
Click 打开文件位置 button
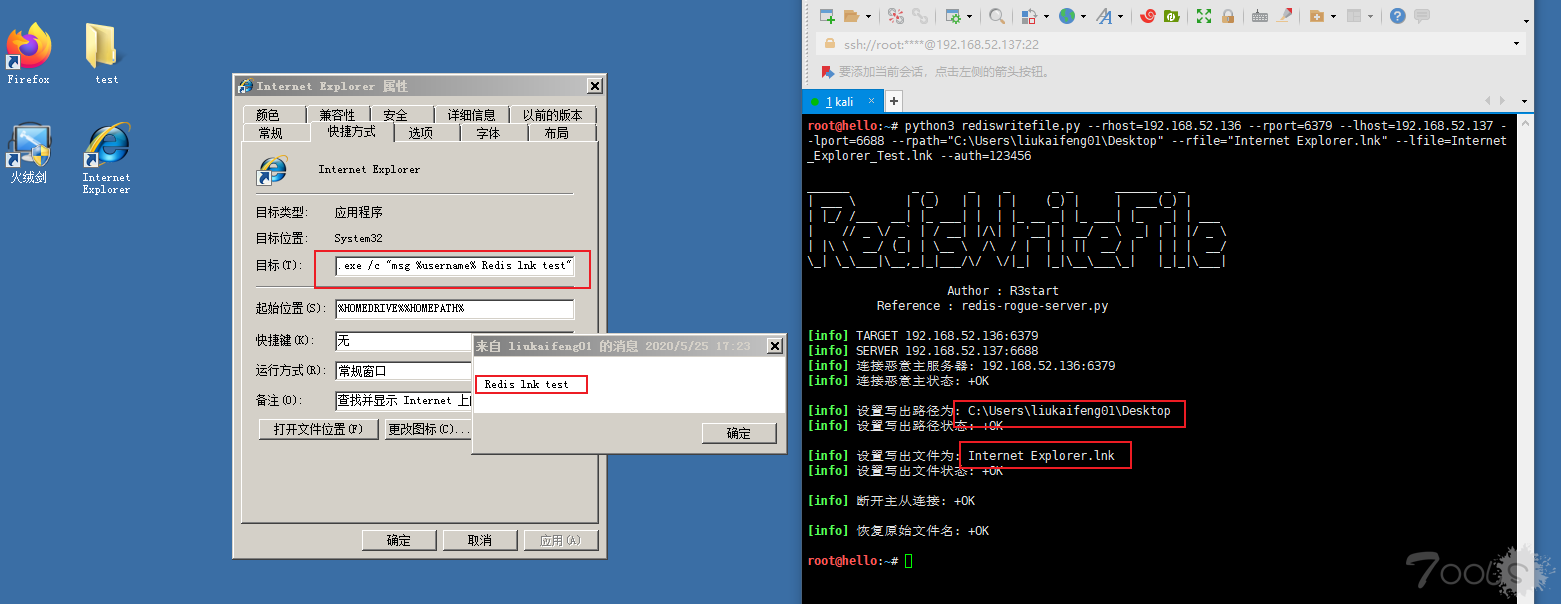click(319, 429)
